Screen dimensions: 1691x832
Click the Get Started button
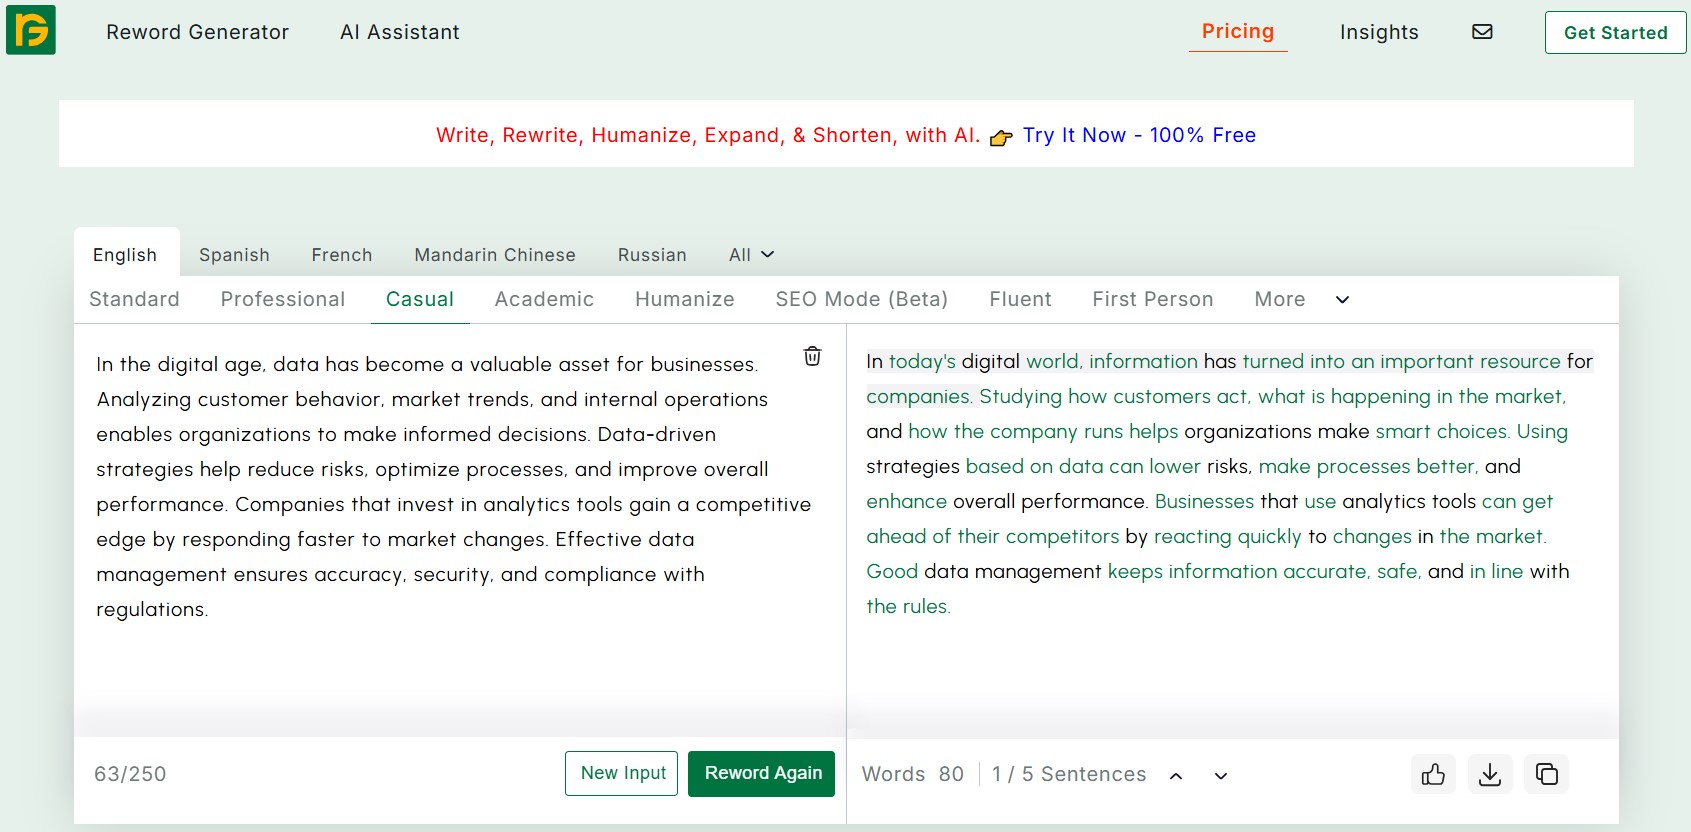pyautogui.click(x=1615, y=32)
